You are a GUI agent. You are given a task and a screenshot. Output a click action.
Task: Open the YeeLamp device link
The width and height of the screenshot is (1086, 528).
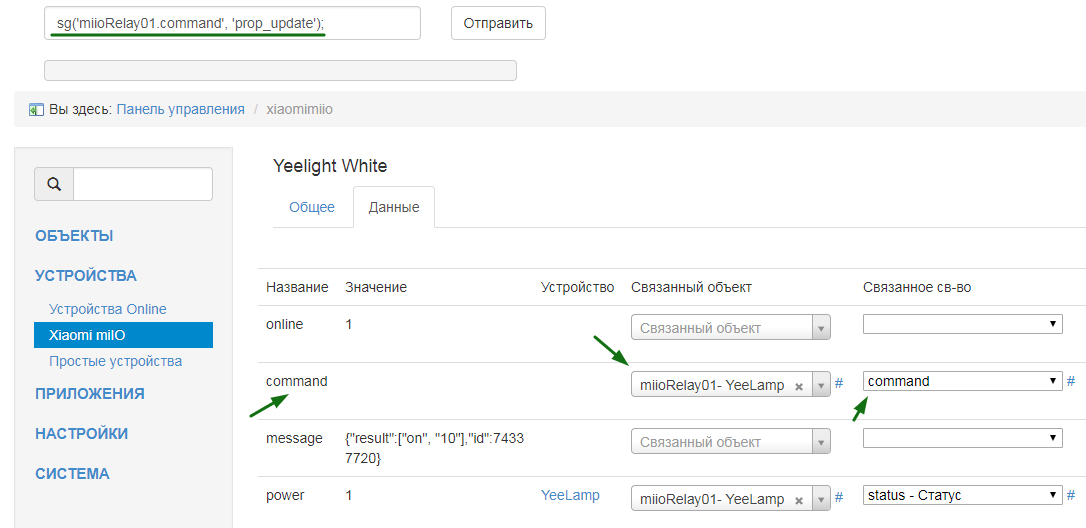[x=570, y=495]
